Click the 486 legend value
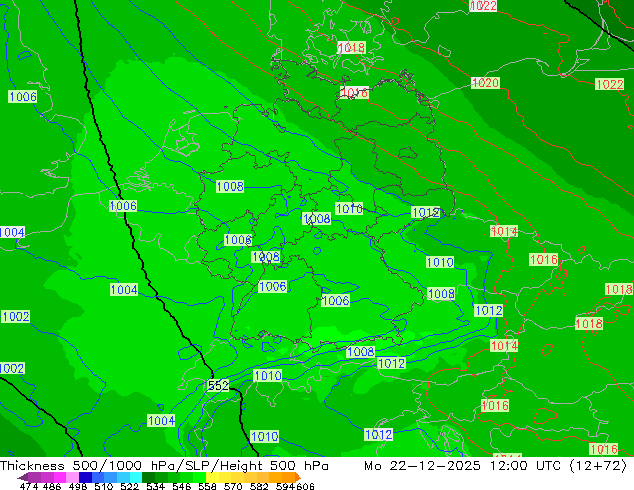This screenshot has width=634, height=490. [52, 486]
